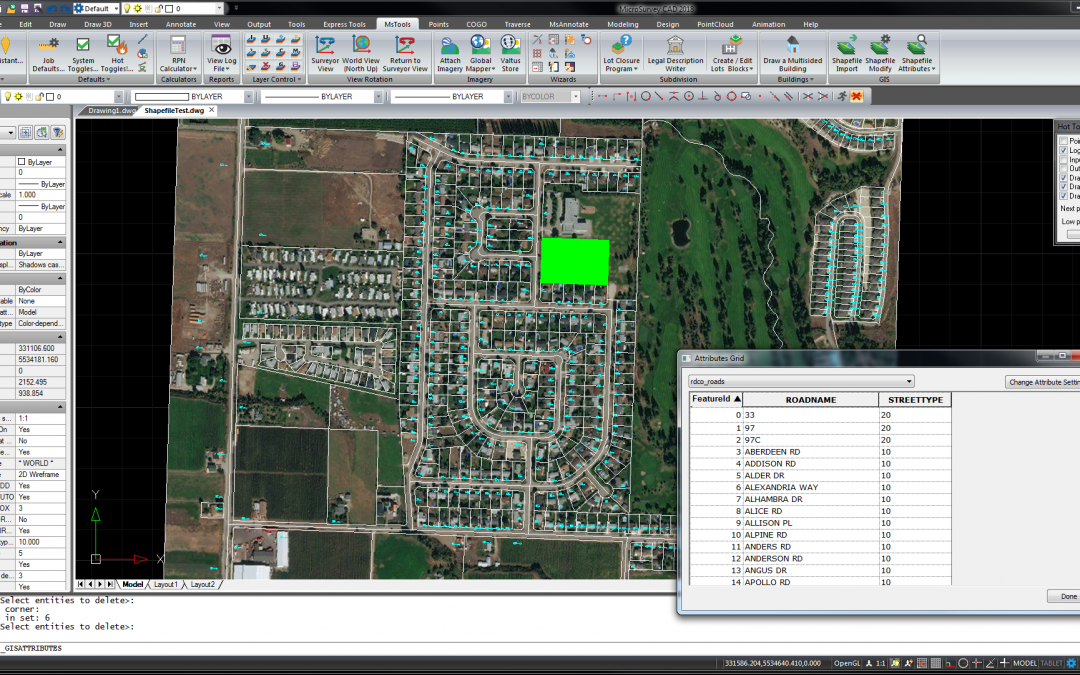
Task: Switch to the Drawing1.dwg document tab
Action: [x=111, y=111]
